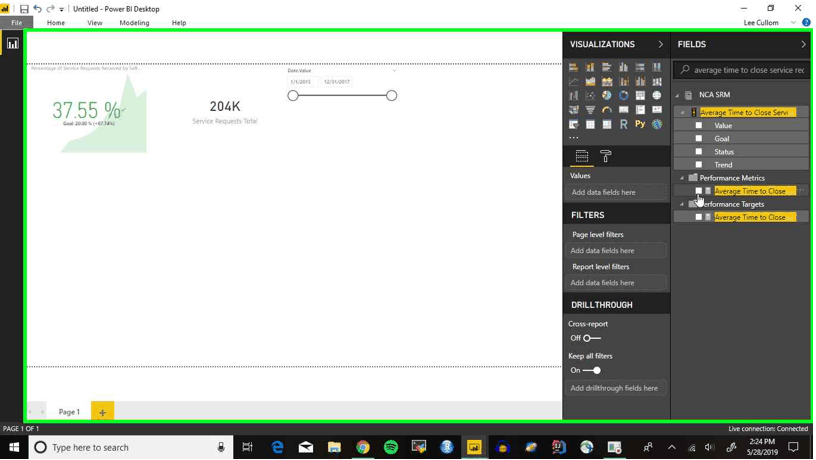Select the KPI visualization icon
This screenshot has width=816, height=460.
click(x=657, y=110)
